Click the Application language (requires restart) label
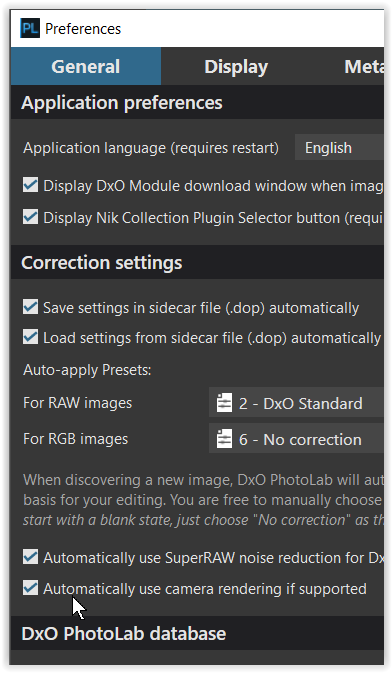Screen dimensions: 392x673 tap(151, 148)
